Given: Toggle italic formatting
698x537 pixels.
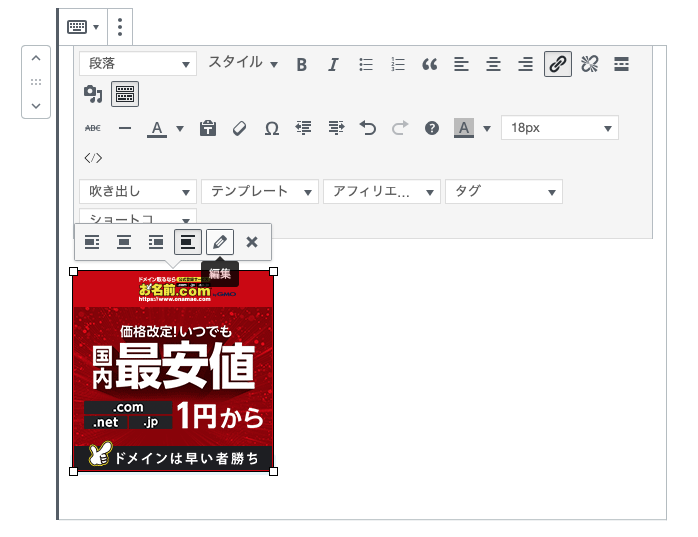Looking at the screenshot, I should point(333,65).
